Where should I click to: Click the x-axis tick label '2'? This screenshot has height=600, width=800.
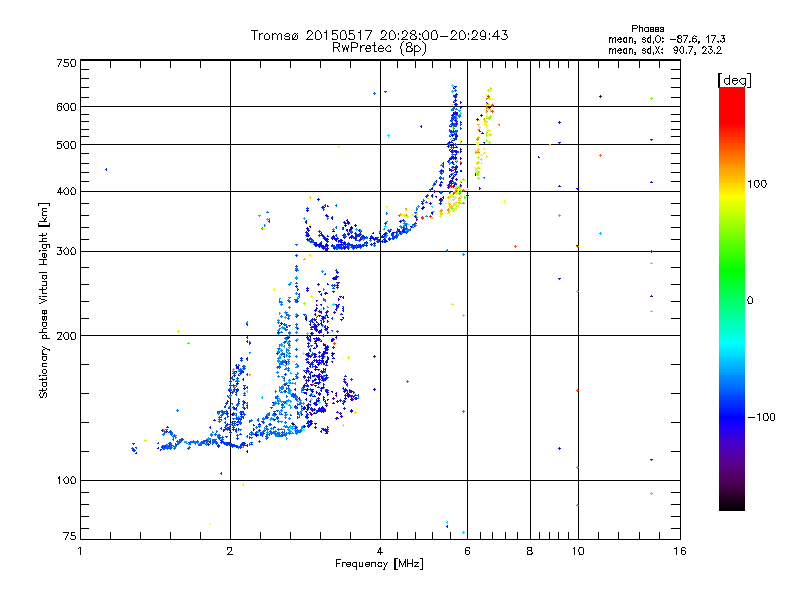230,551
